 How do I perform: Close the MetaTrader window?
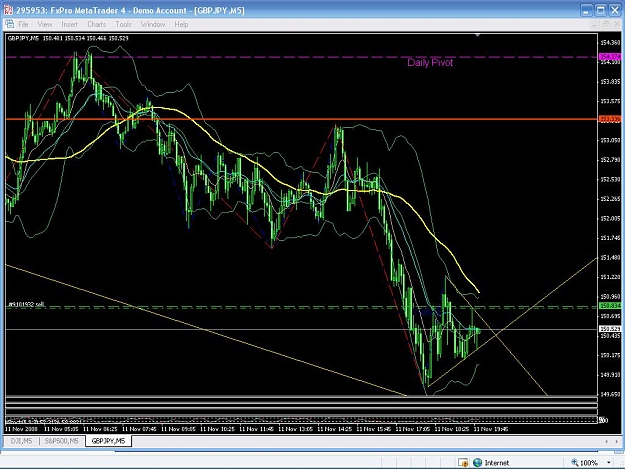(x=615, y=10)
